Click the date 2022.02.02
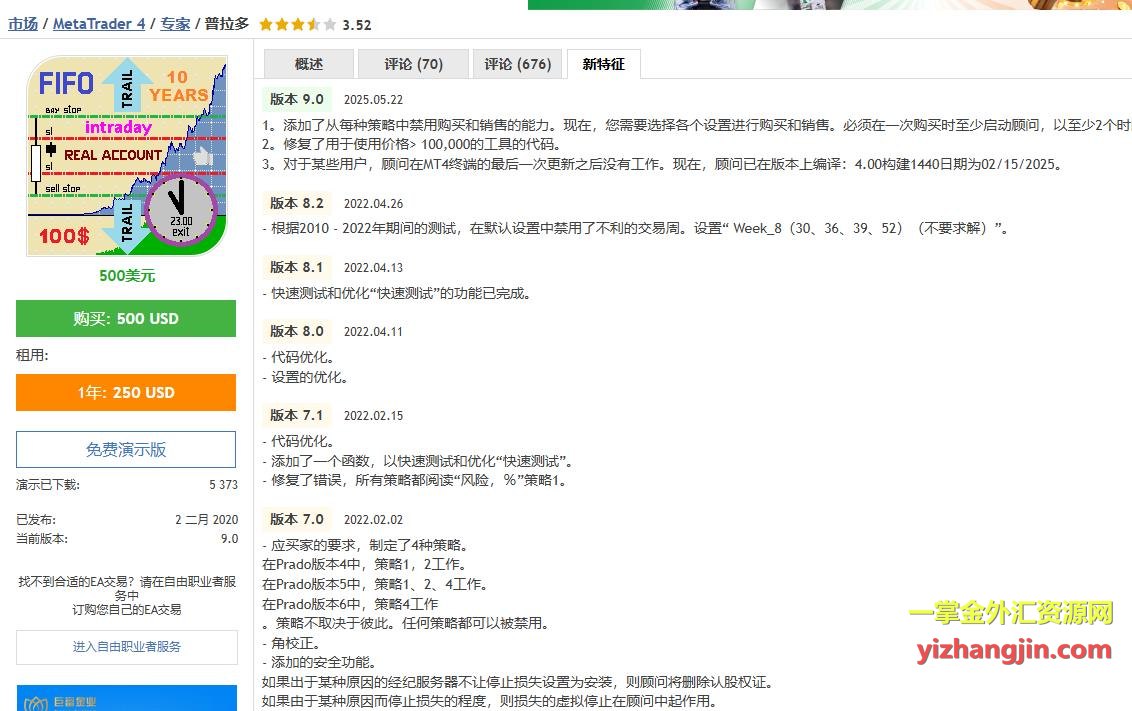This screenshot has width=1132, height=711. pyautogui.click(x=373, y=520)
